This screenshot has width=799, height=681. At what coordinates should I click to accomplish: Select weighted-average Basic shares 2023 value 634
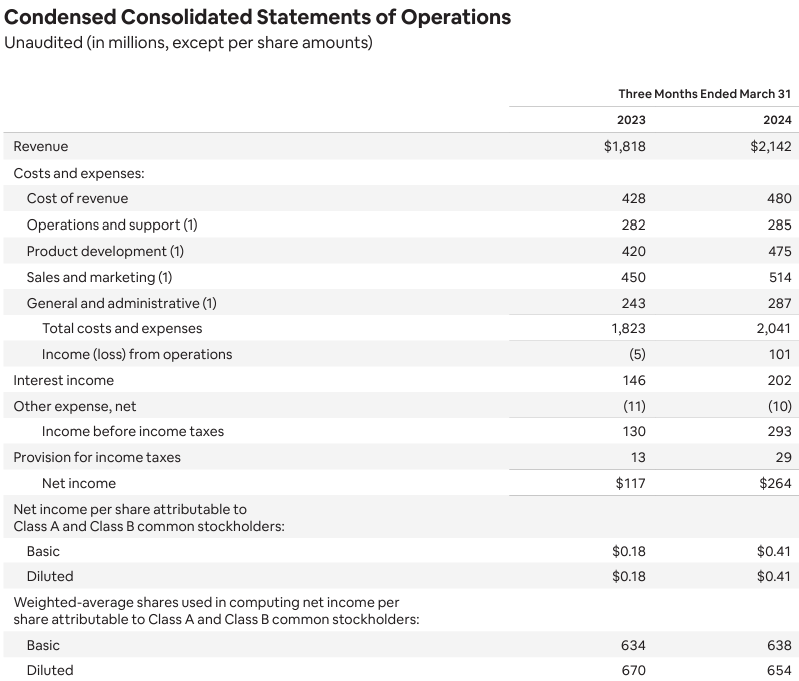click(633, 645)
